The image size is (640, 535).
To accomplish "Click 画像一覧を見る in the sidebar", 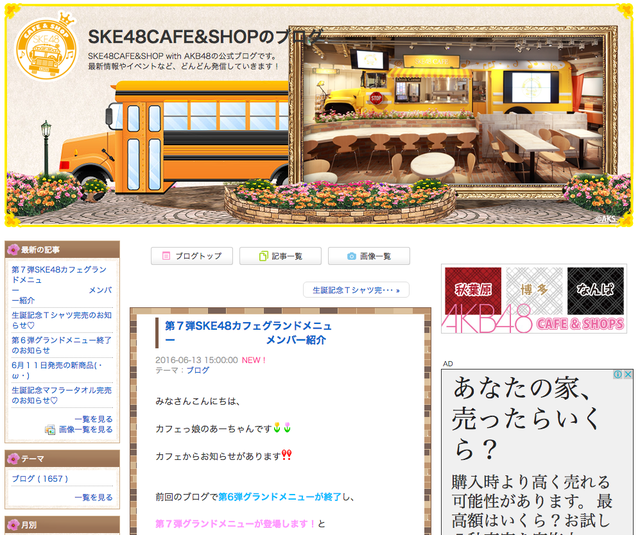I will (86, 429).
